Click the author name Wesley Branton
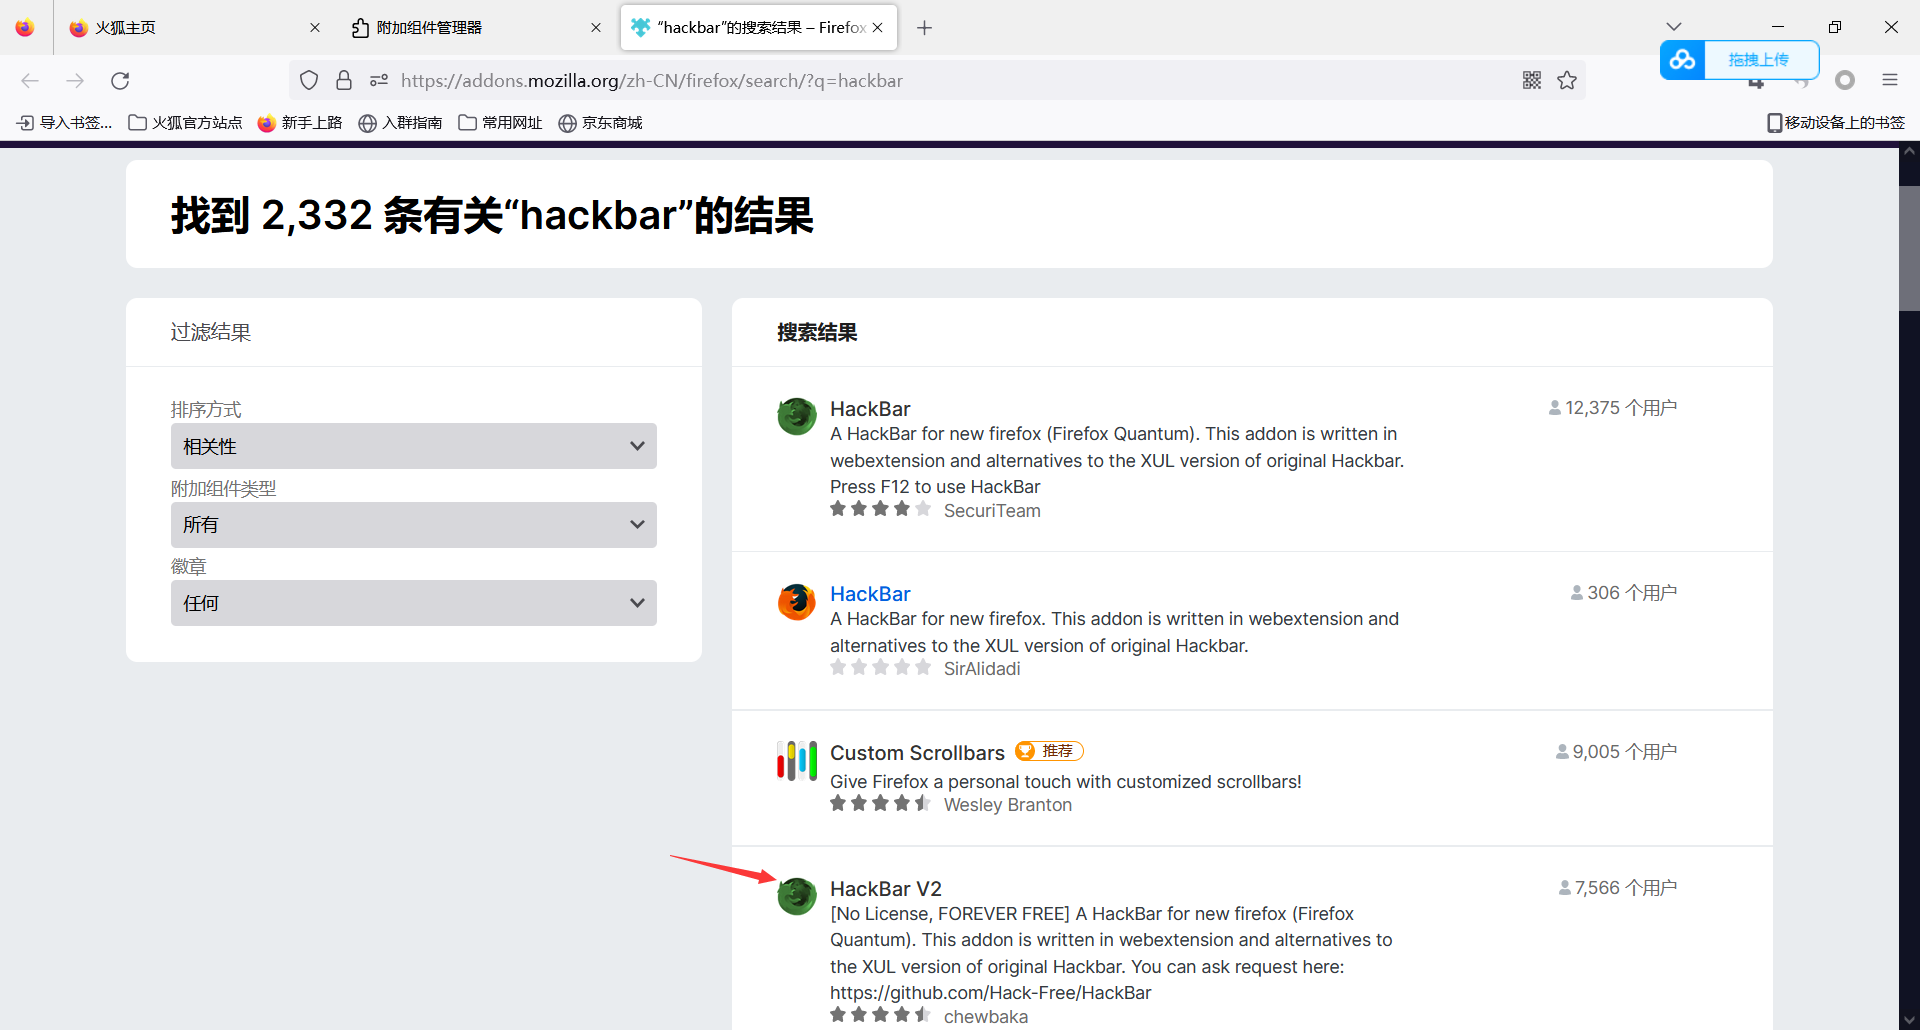 coord(1008,805)
